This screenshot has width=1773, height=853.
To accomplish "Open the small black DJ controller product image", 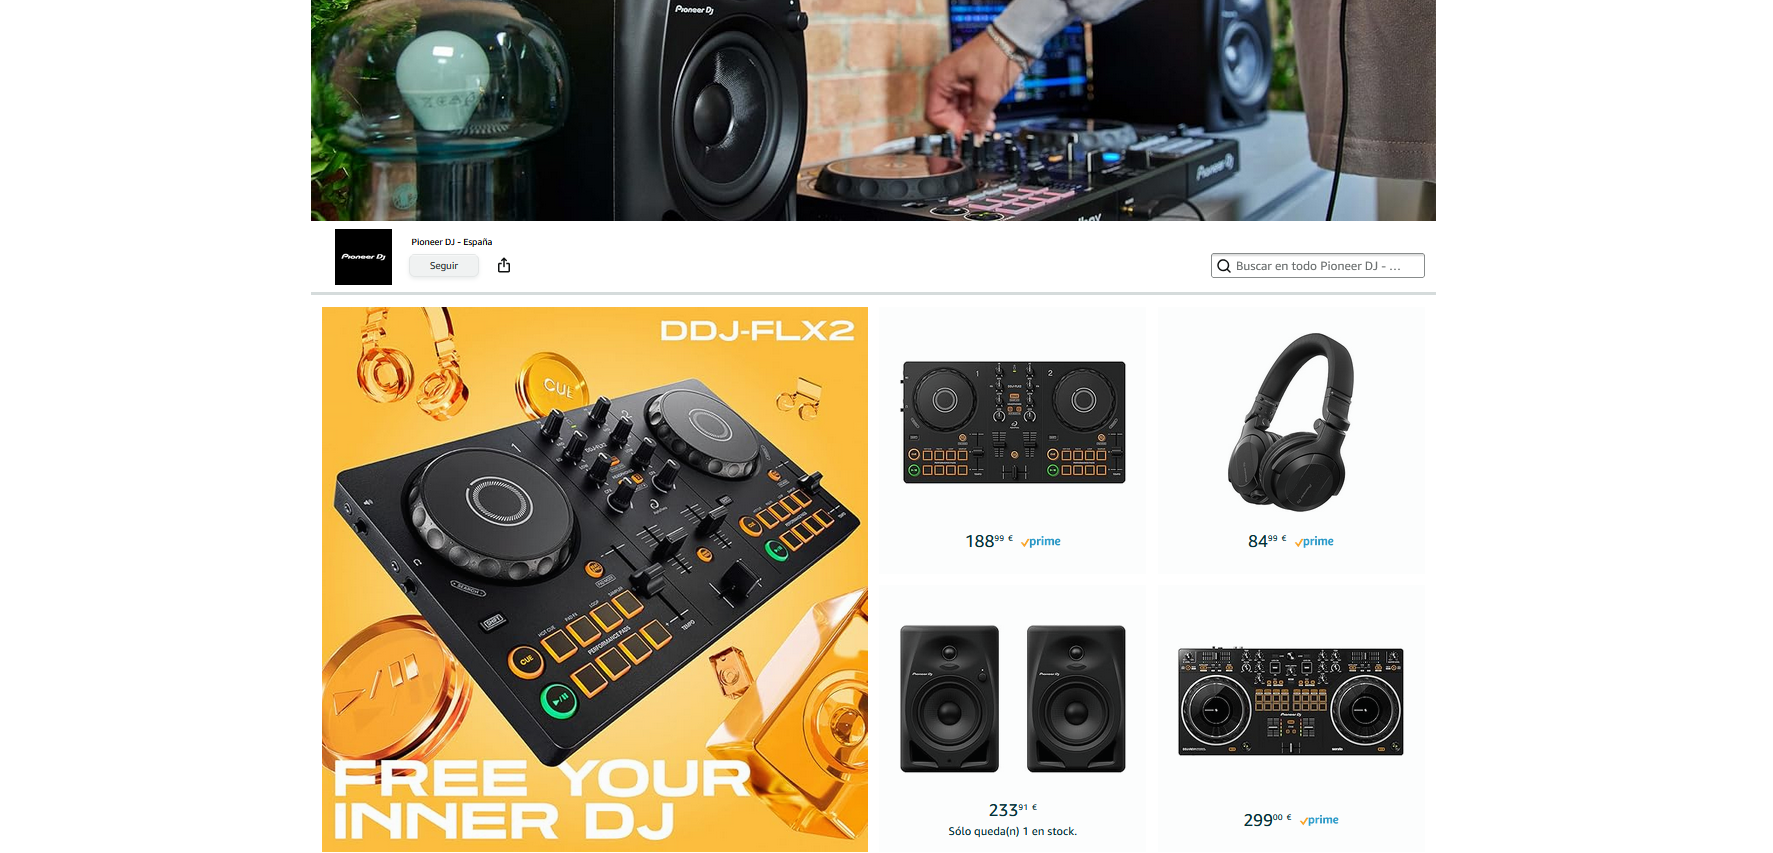I will 1014,422.
